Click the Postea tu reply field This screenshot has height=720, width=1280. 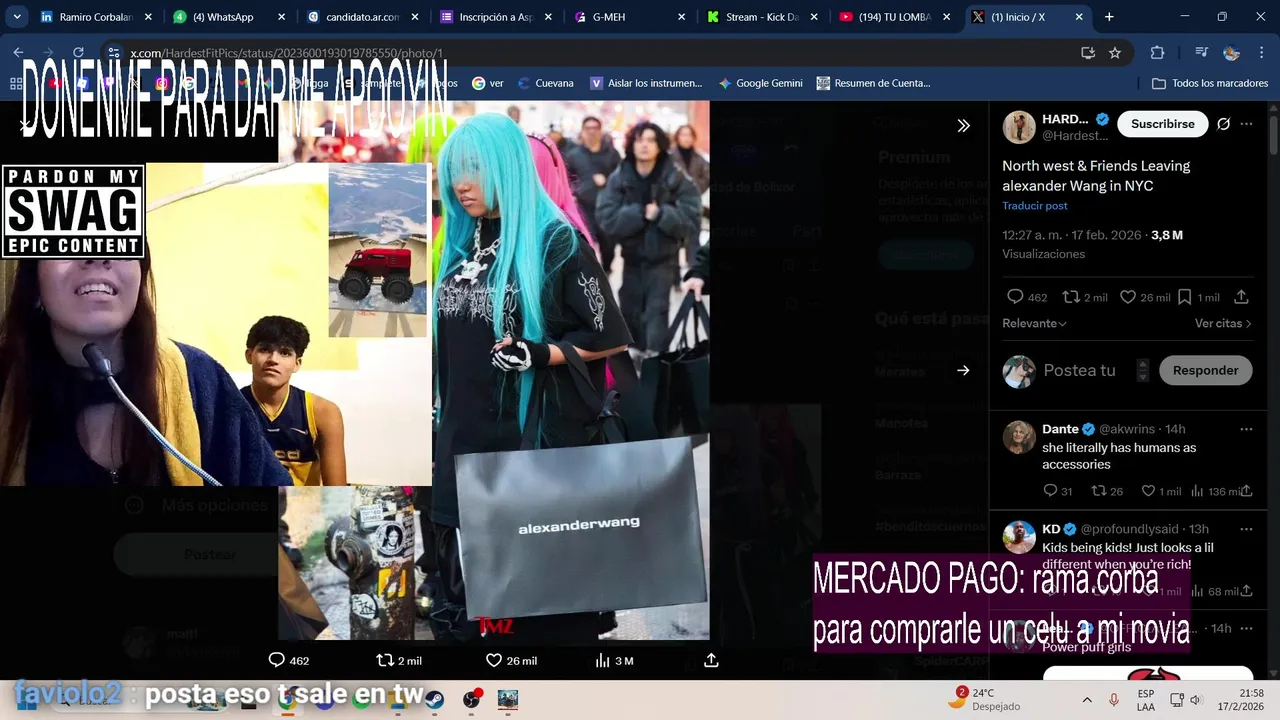tap(1079, 370)
